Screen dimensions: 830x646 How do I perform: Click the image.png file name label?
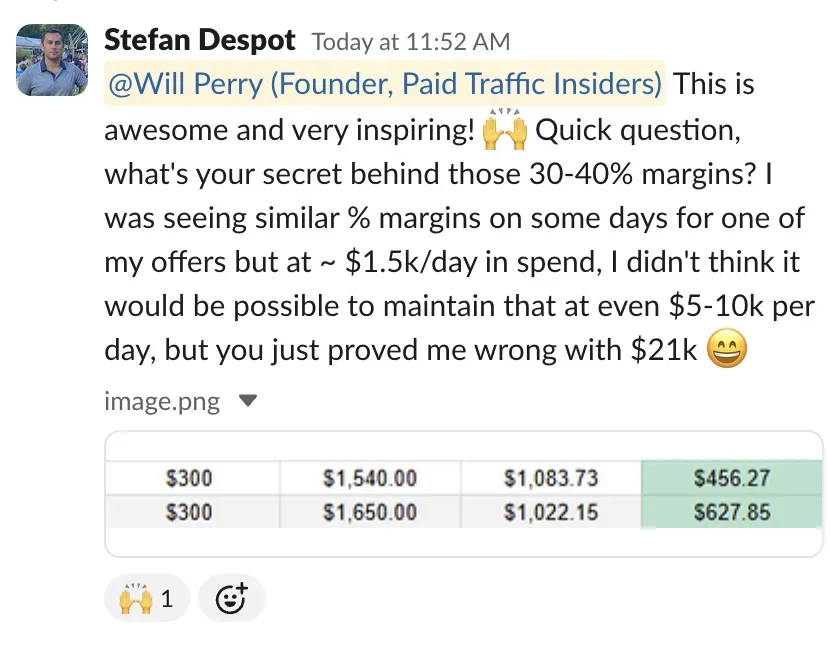pos(162,402)
